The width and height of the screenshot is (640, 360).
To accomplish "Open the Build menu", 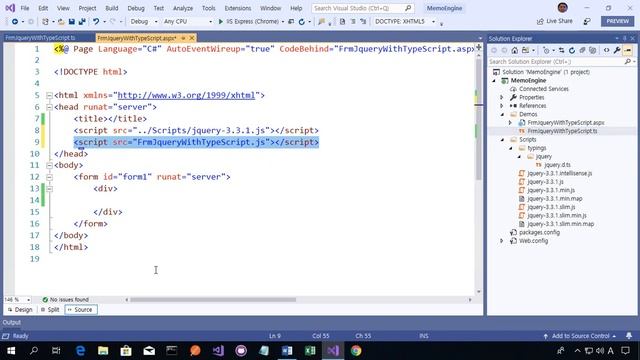I will coord(111,8).
